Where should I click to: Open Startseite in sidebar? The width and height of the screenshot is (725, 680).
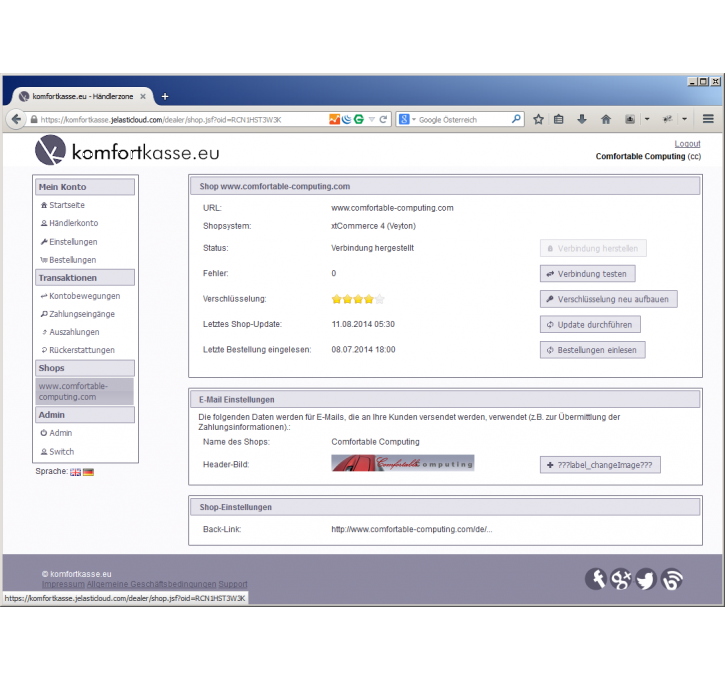(x=62, y=205)
